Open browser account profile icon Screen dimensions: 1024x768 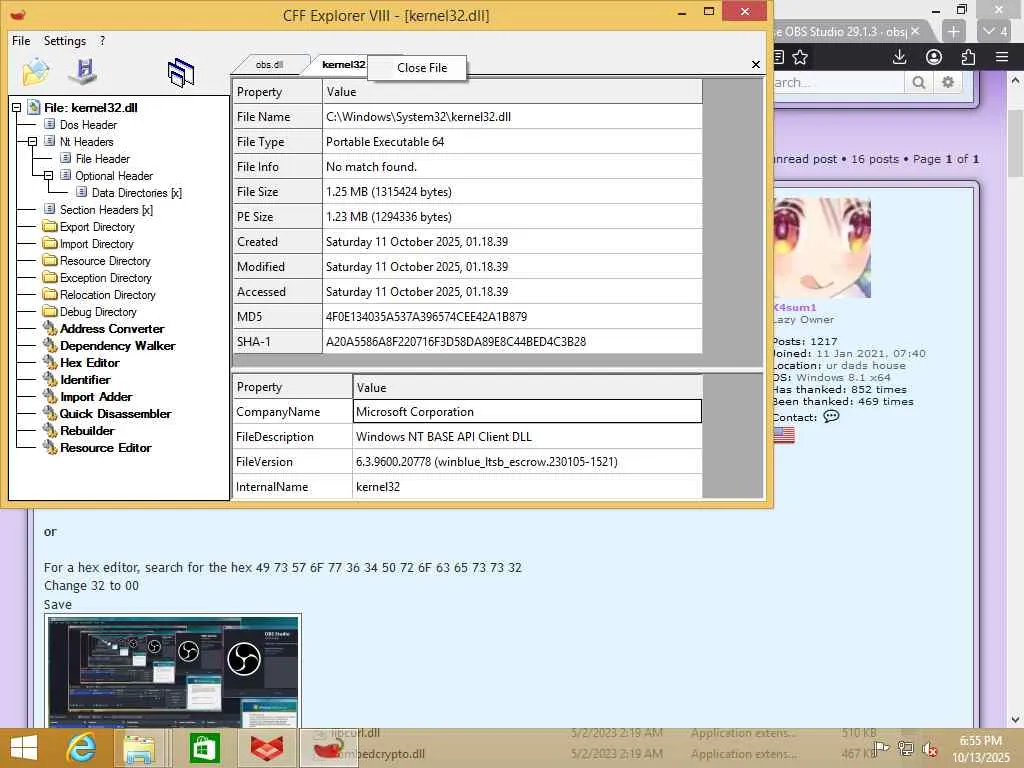[x=934, y=57]
